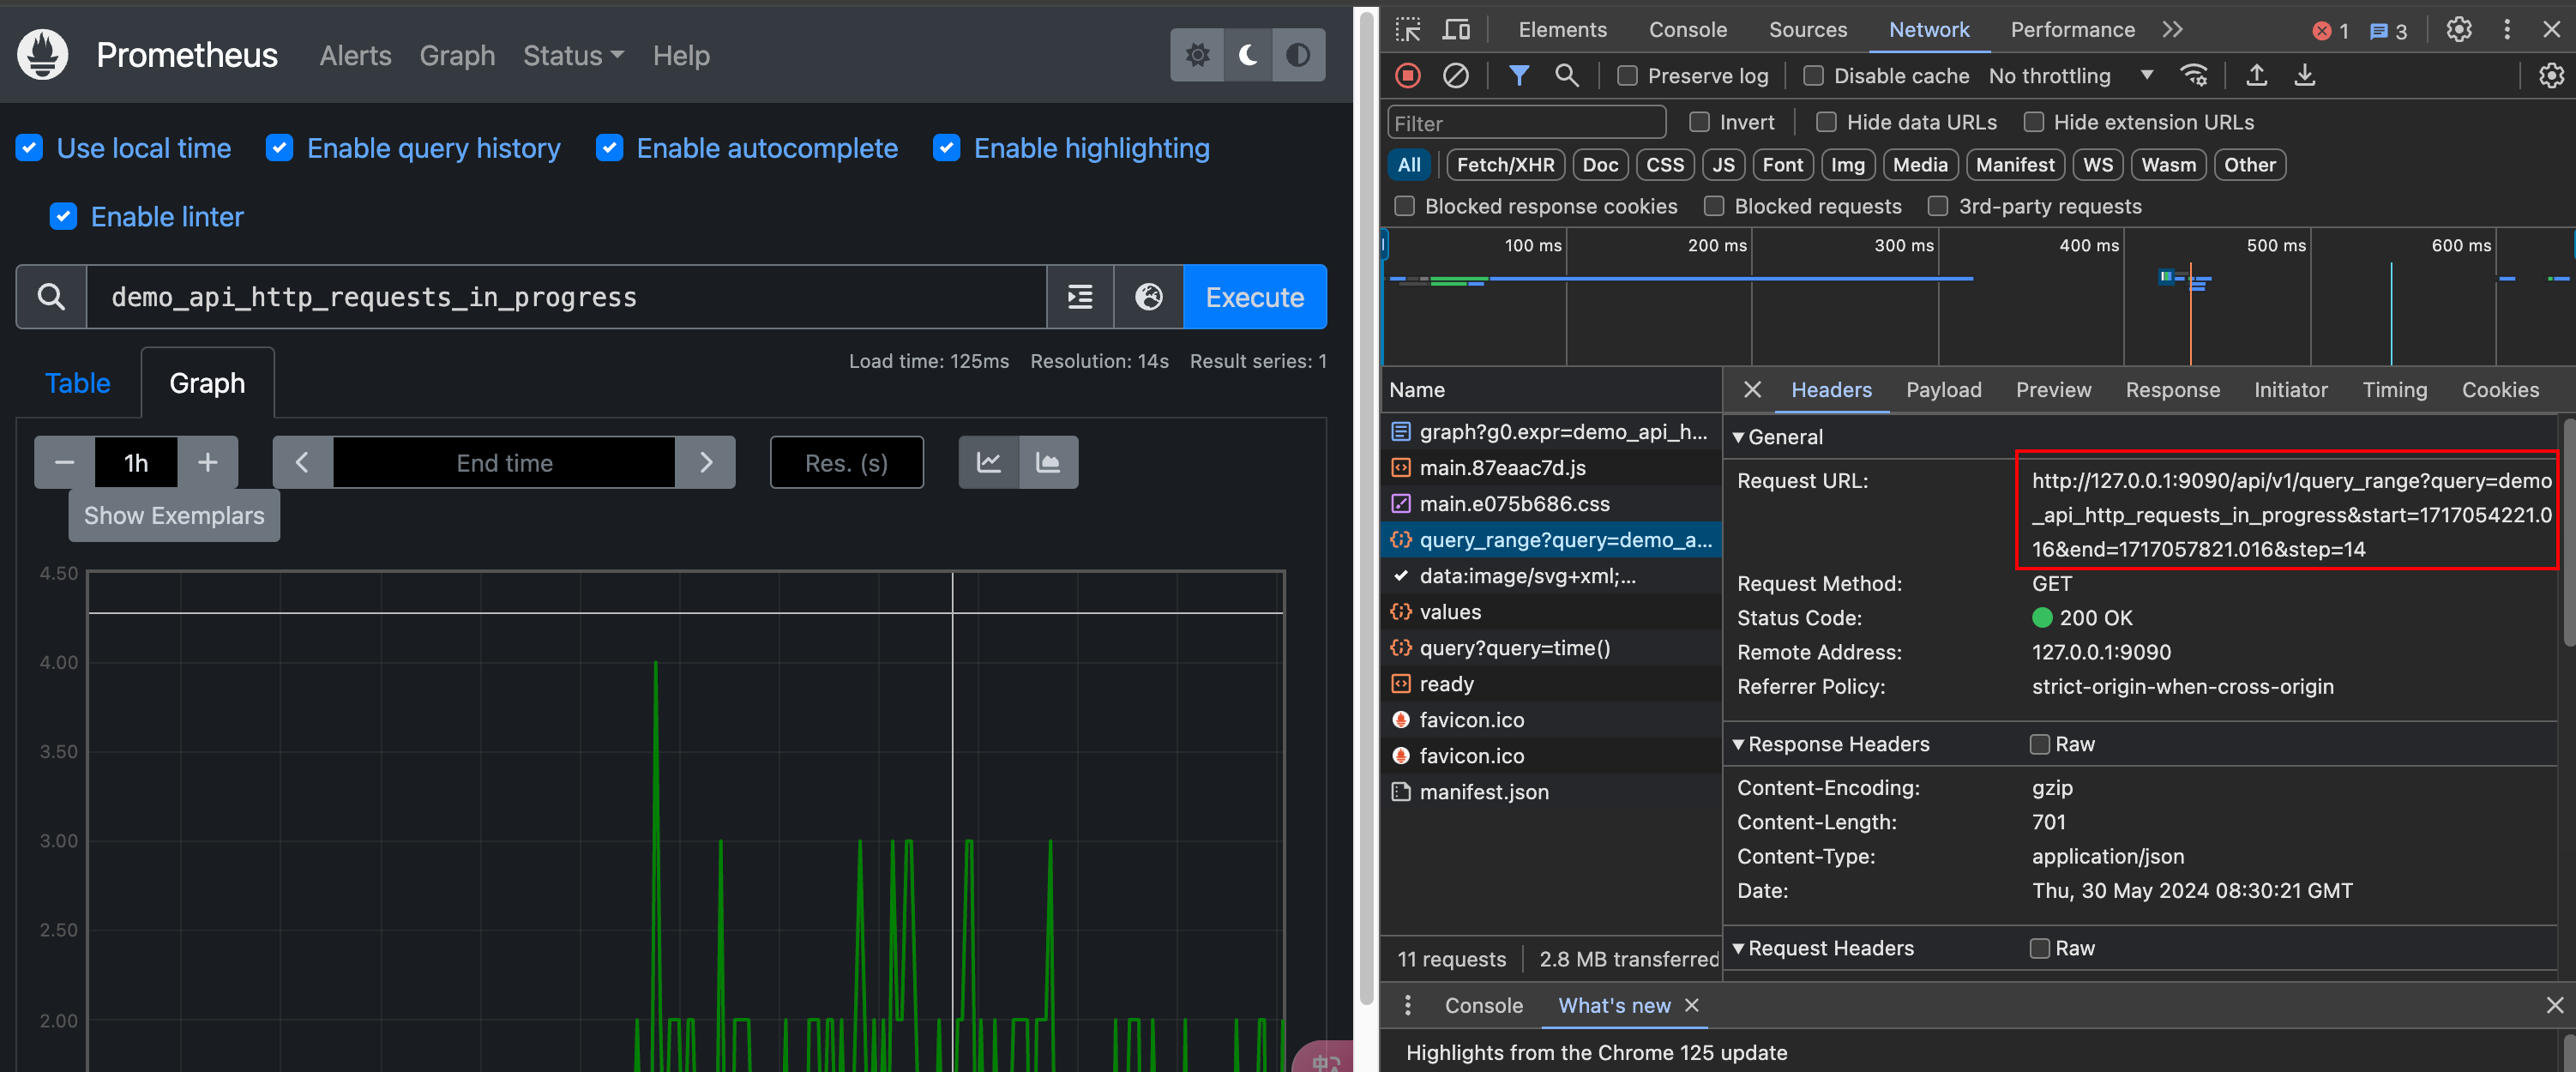The height and width of the screenshot is (1072, 2576).
Task: Show the unstacked line chart
Action: click(x=989, y=463)
